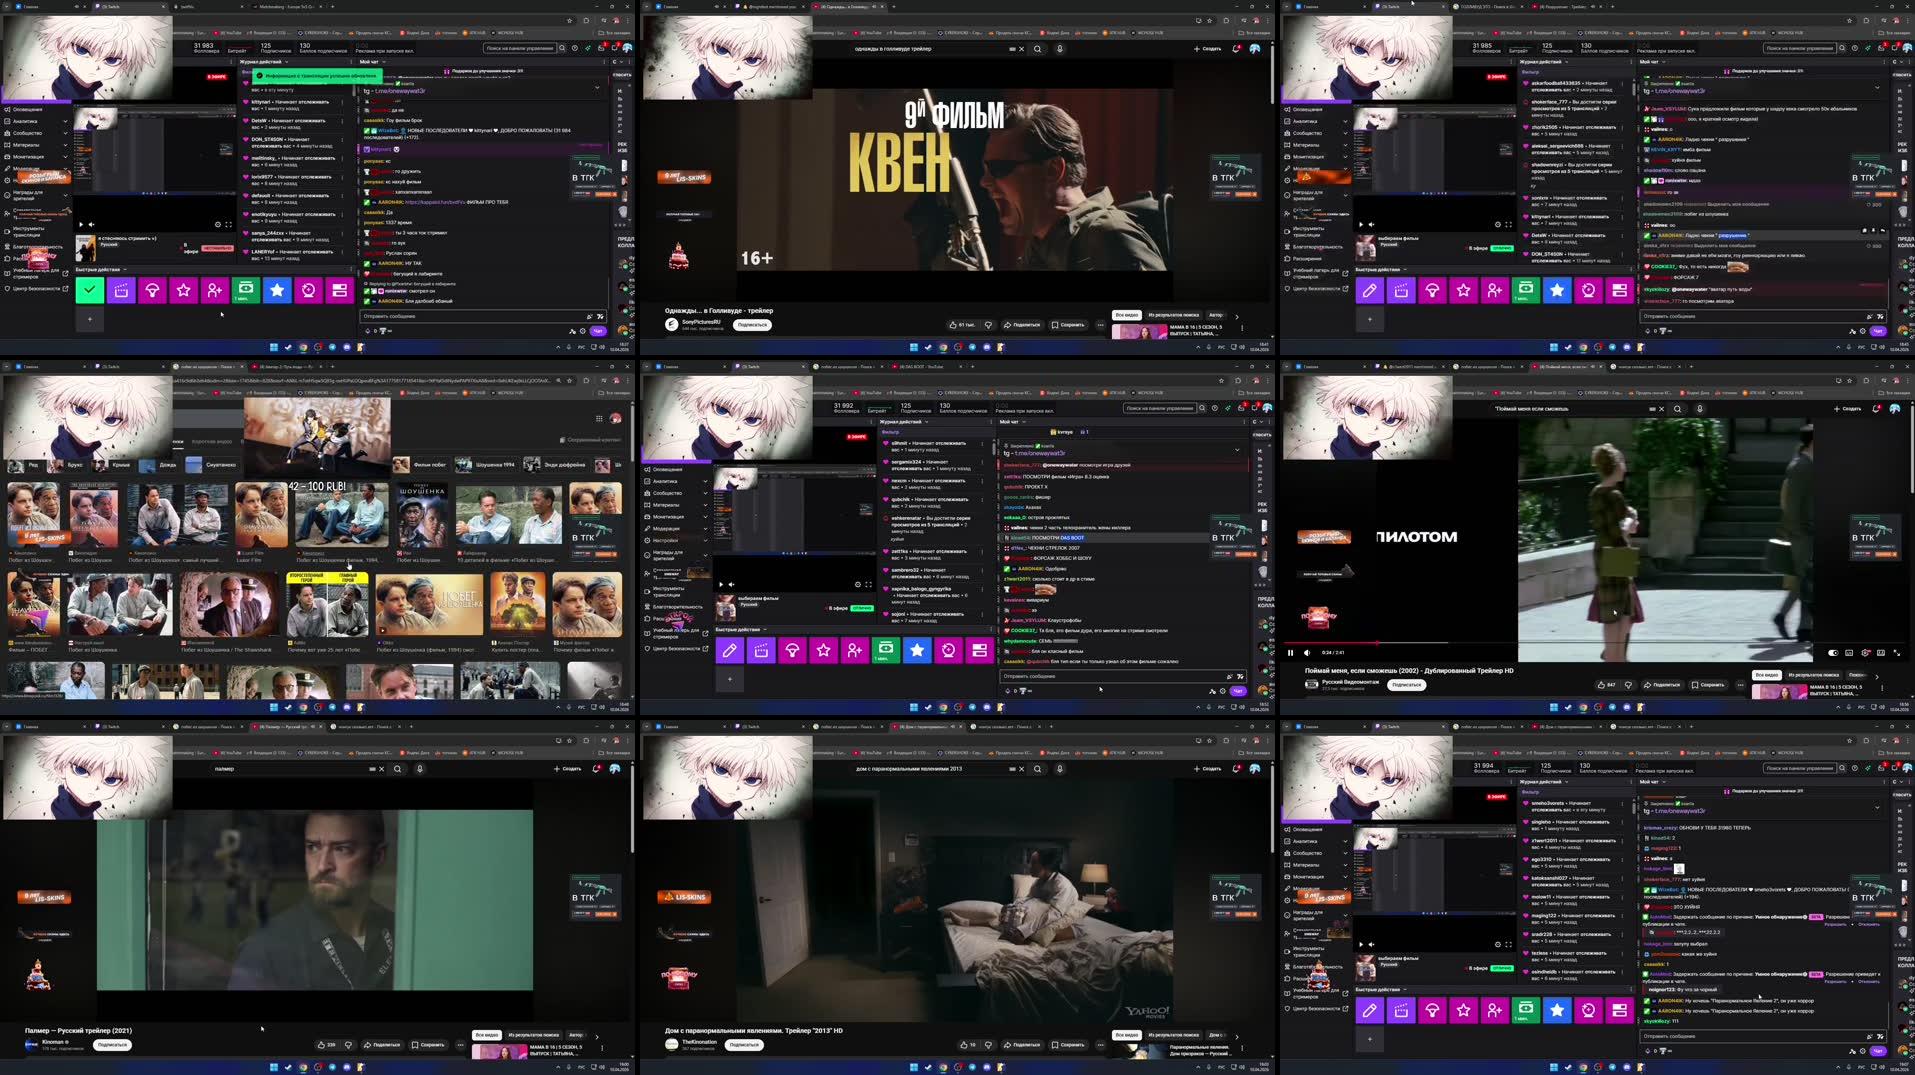Select the pencil 'Edit stream info' quick action
Image resolution: width=1915 pixels, height=1075 pixels.
730,650
